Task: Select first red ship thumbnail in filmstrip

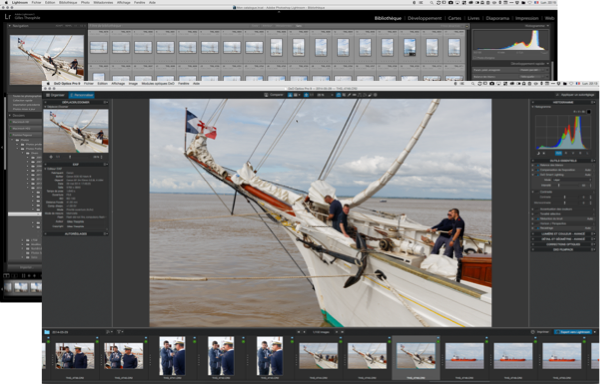Action: click(x=465, y=356)
